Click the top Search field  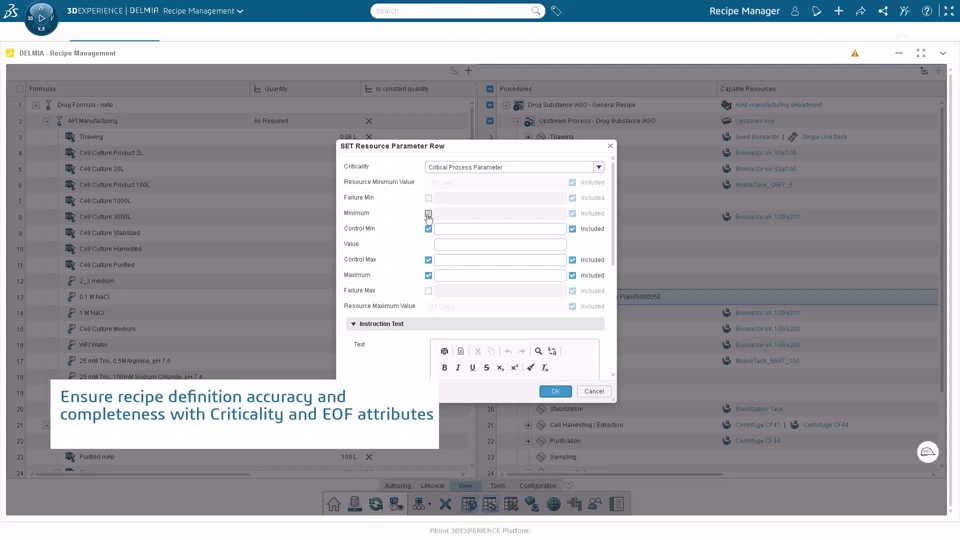click(457, 11)
